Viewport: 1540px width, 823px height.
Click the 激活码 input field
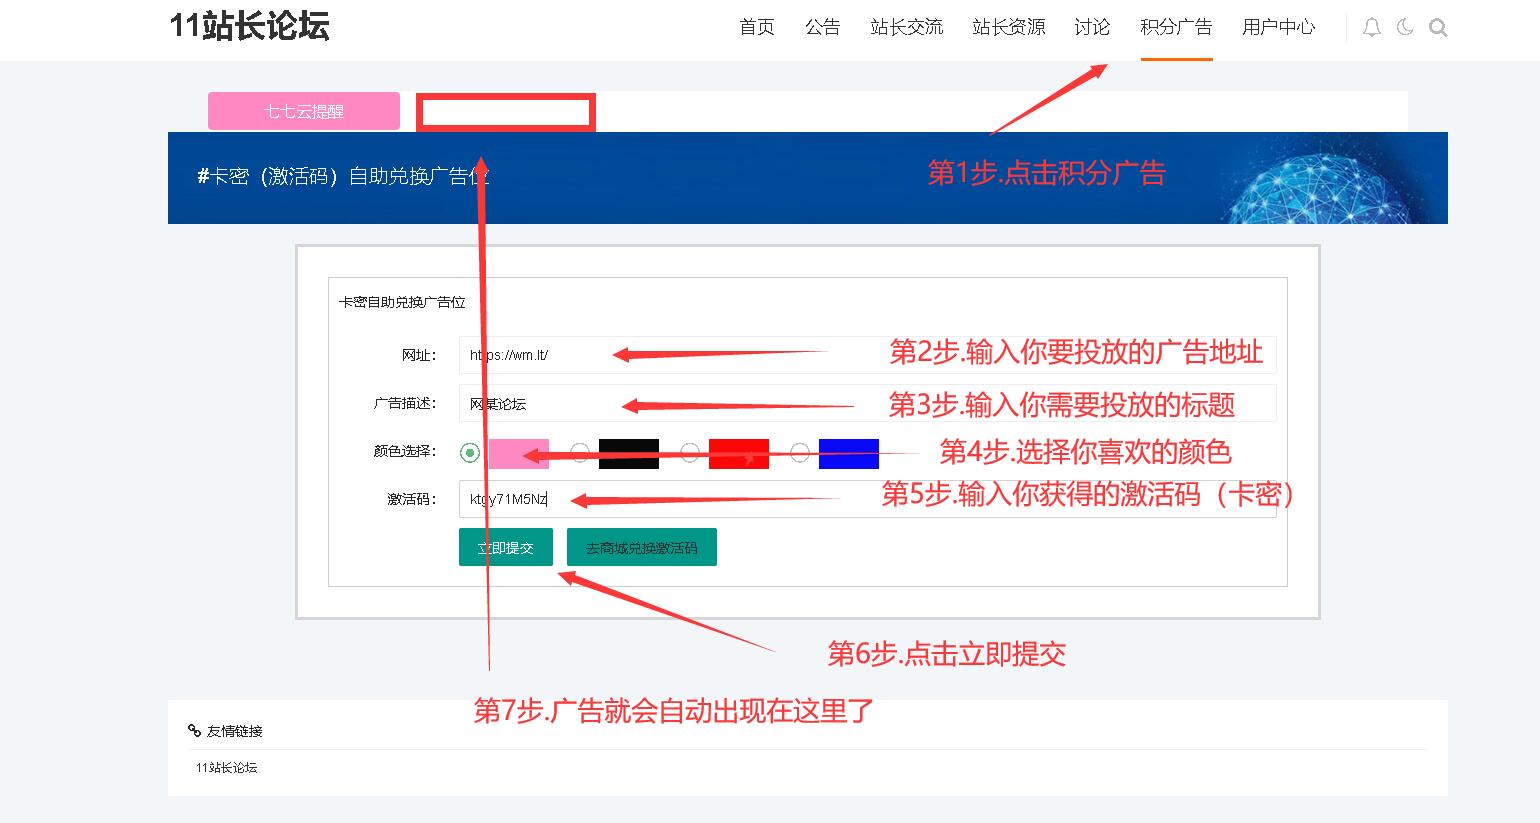(x=866, y=499)
